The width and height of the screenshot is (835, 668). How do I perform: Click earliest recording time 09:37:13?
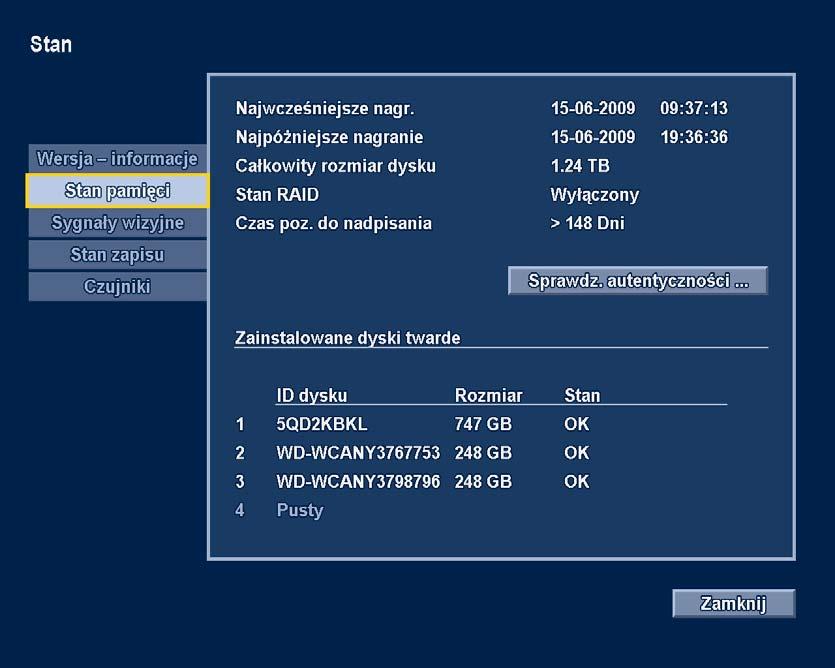(x=693, y=108)
